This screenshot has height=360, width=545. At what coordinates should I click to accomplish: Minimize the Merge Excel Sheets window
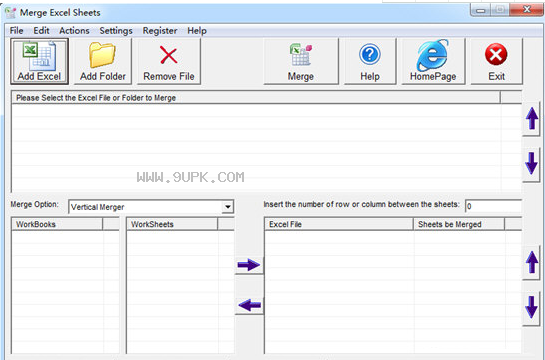(481, 10)
